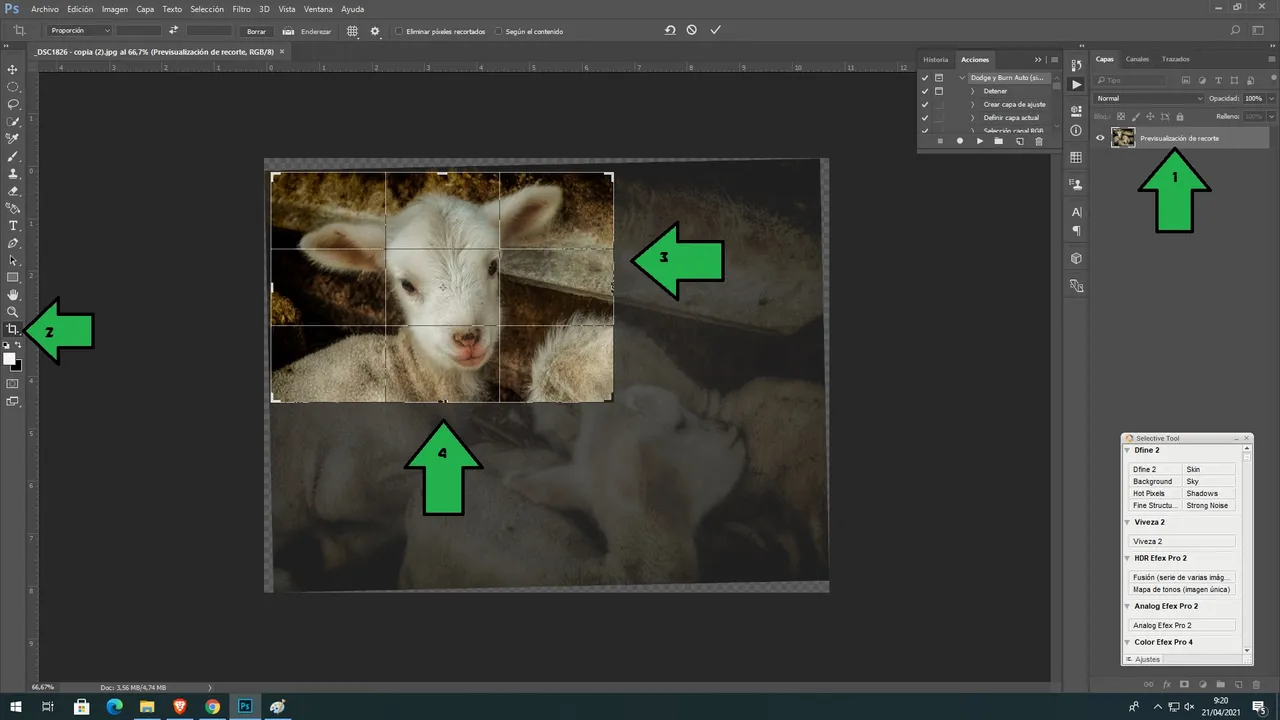Screen dimensions: 1280x720
Task: Expand the Detener action step
Action: [972, 91]
